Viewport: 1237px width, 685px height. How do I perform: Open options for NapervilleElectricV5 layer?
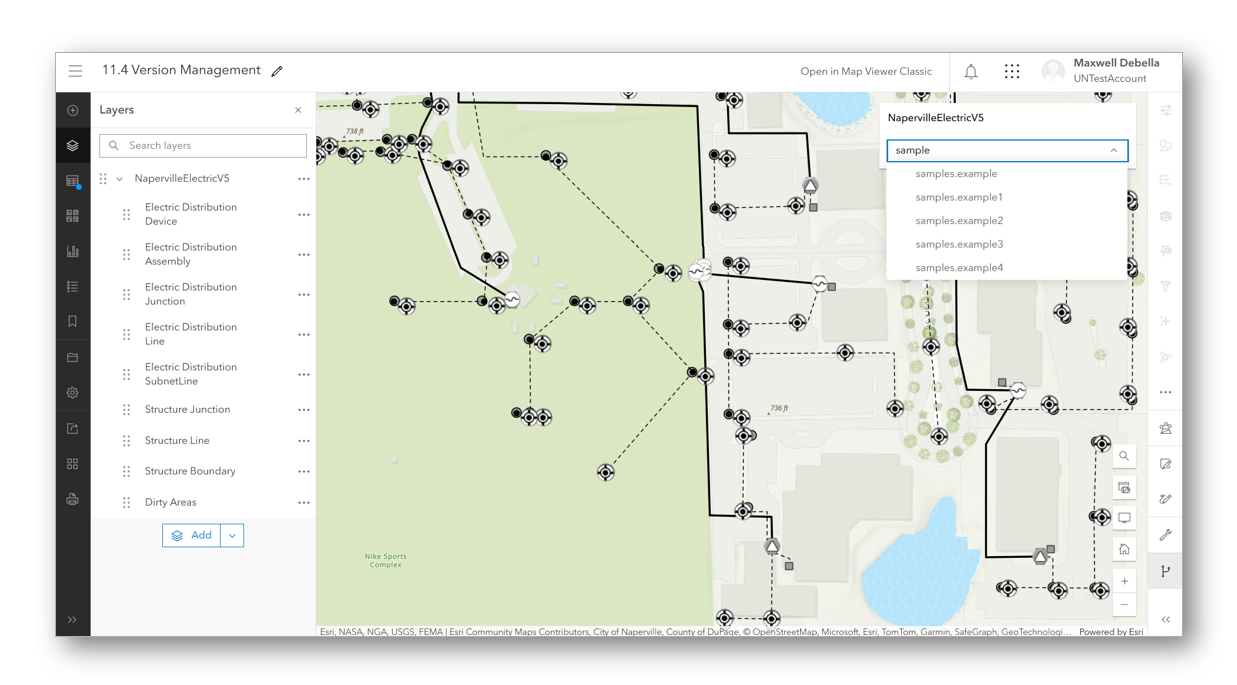pyautogui.click(x=304, y=179)
